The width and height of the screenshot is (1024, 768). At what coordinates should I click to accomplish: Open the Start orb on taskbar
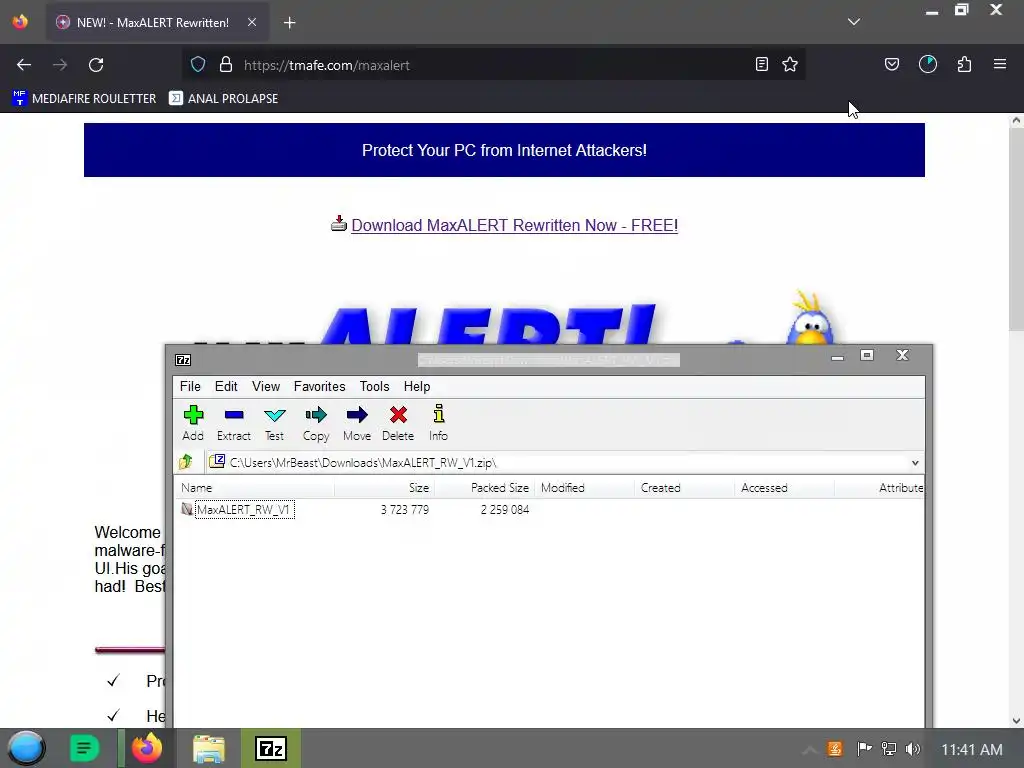point(26,748)
